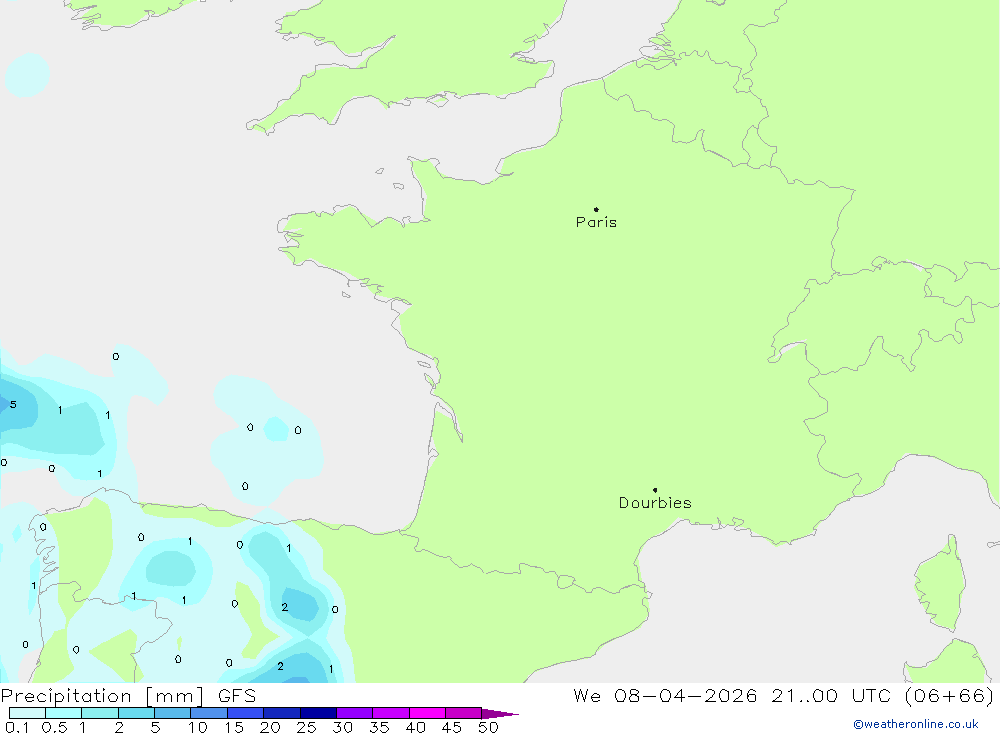
Task: Click the 45 mm violet legend swatch
Action: coord(464,713)
